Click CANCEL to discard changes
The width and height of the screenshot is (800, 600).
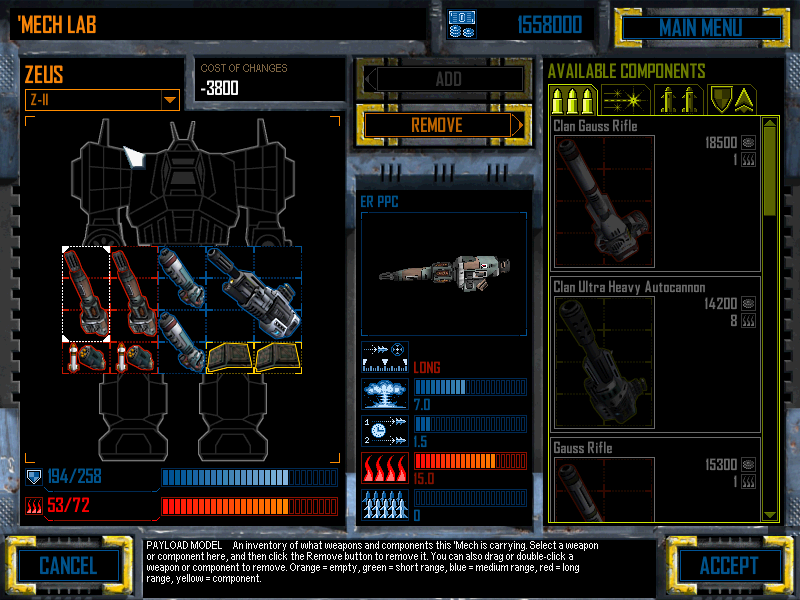pos(68,566)
